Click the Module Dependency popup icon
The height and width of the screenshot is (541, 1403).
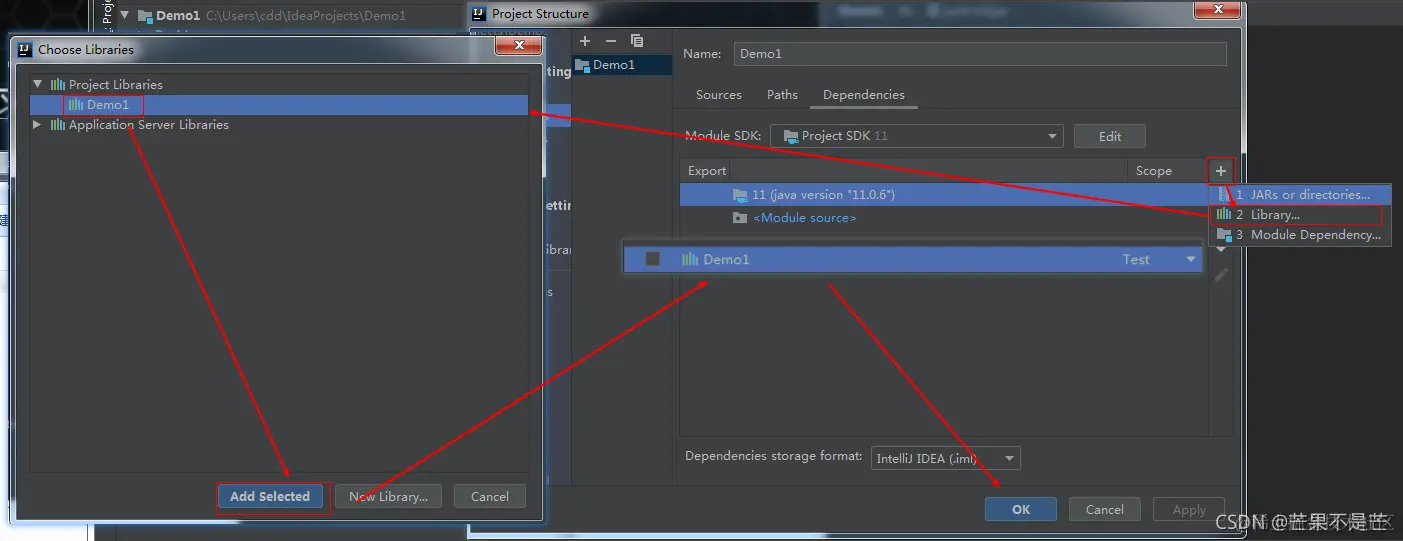1224,235
